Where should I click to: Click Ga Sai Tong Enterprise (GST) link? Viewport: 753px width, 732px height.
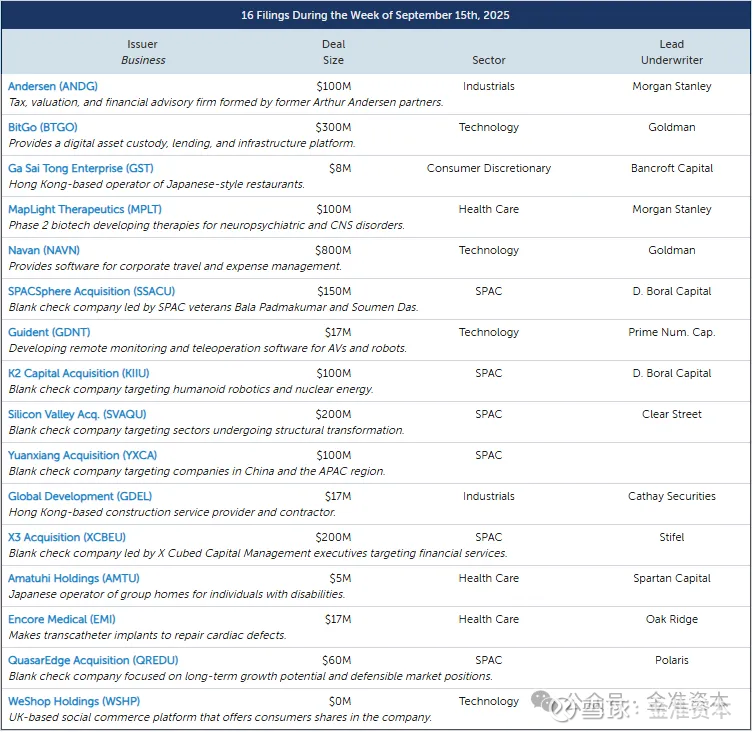coord(81,169)
